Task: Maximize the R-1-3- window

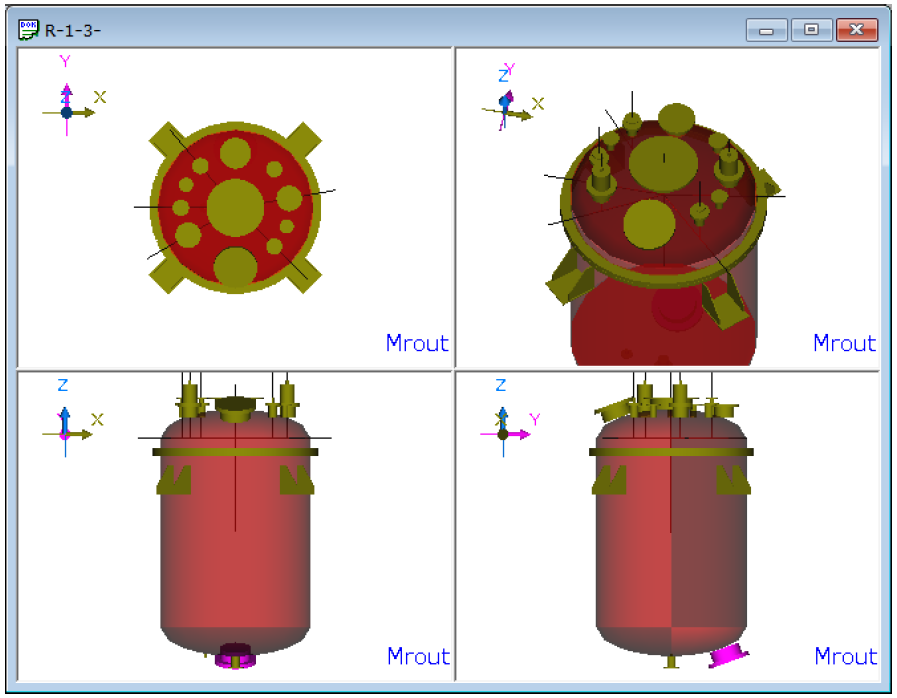Action: [x=811, y=30]
